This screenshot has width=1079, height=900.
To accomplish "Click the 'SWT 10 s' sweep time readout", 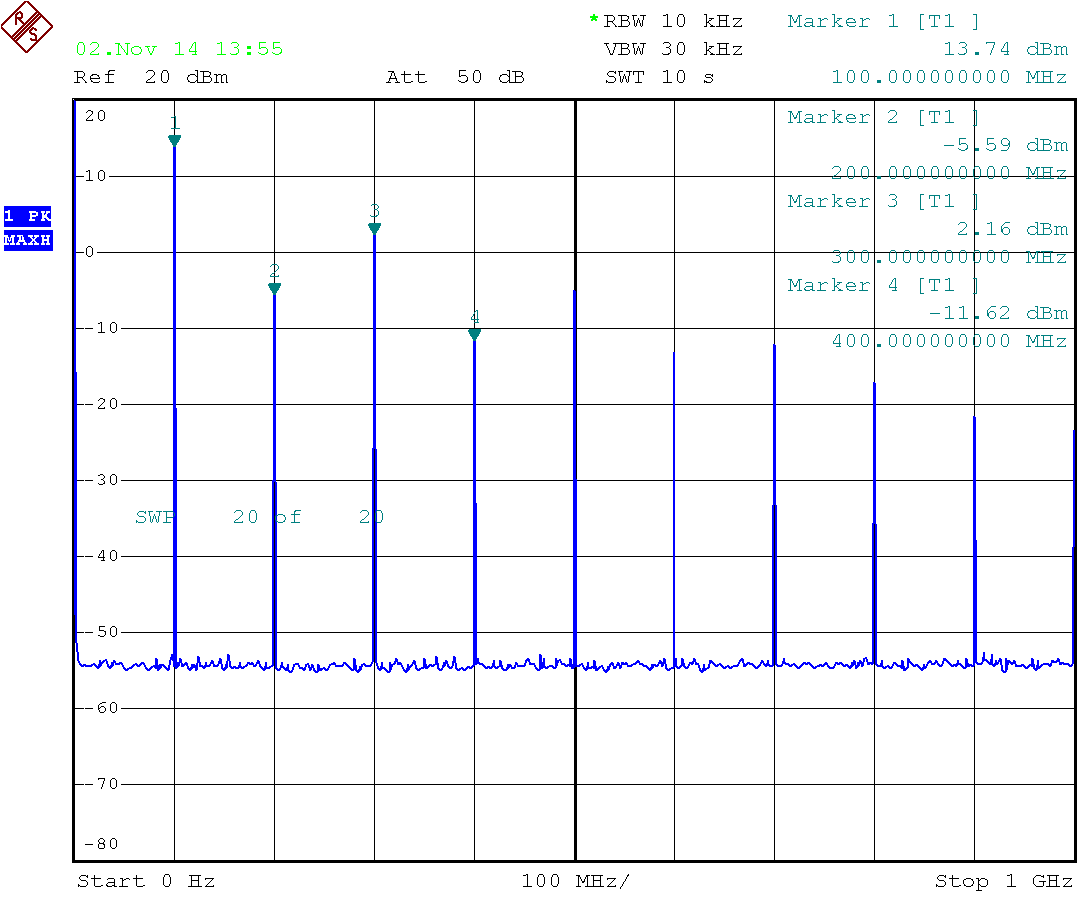I will pyautogui.click(x=659, y=77).
